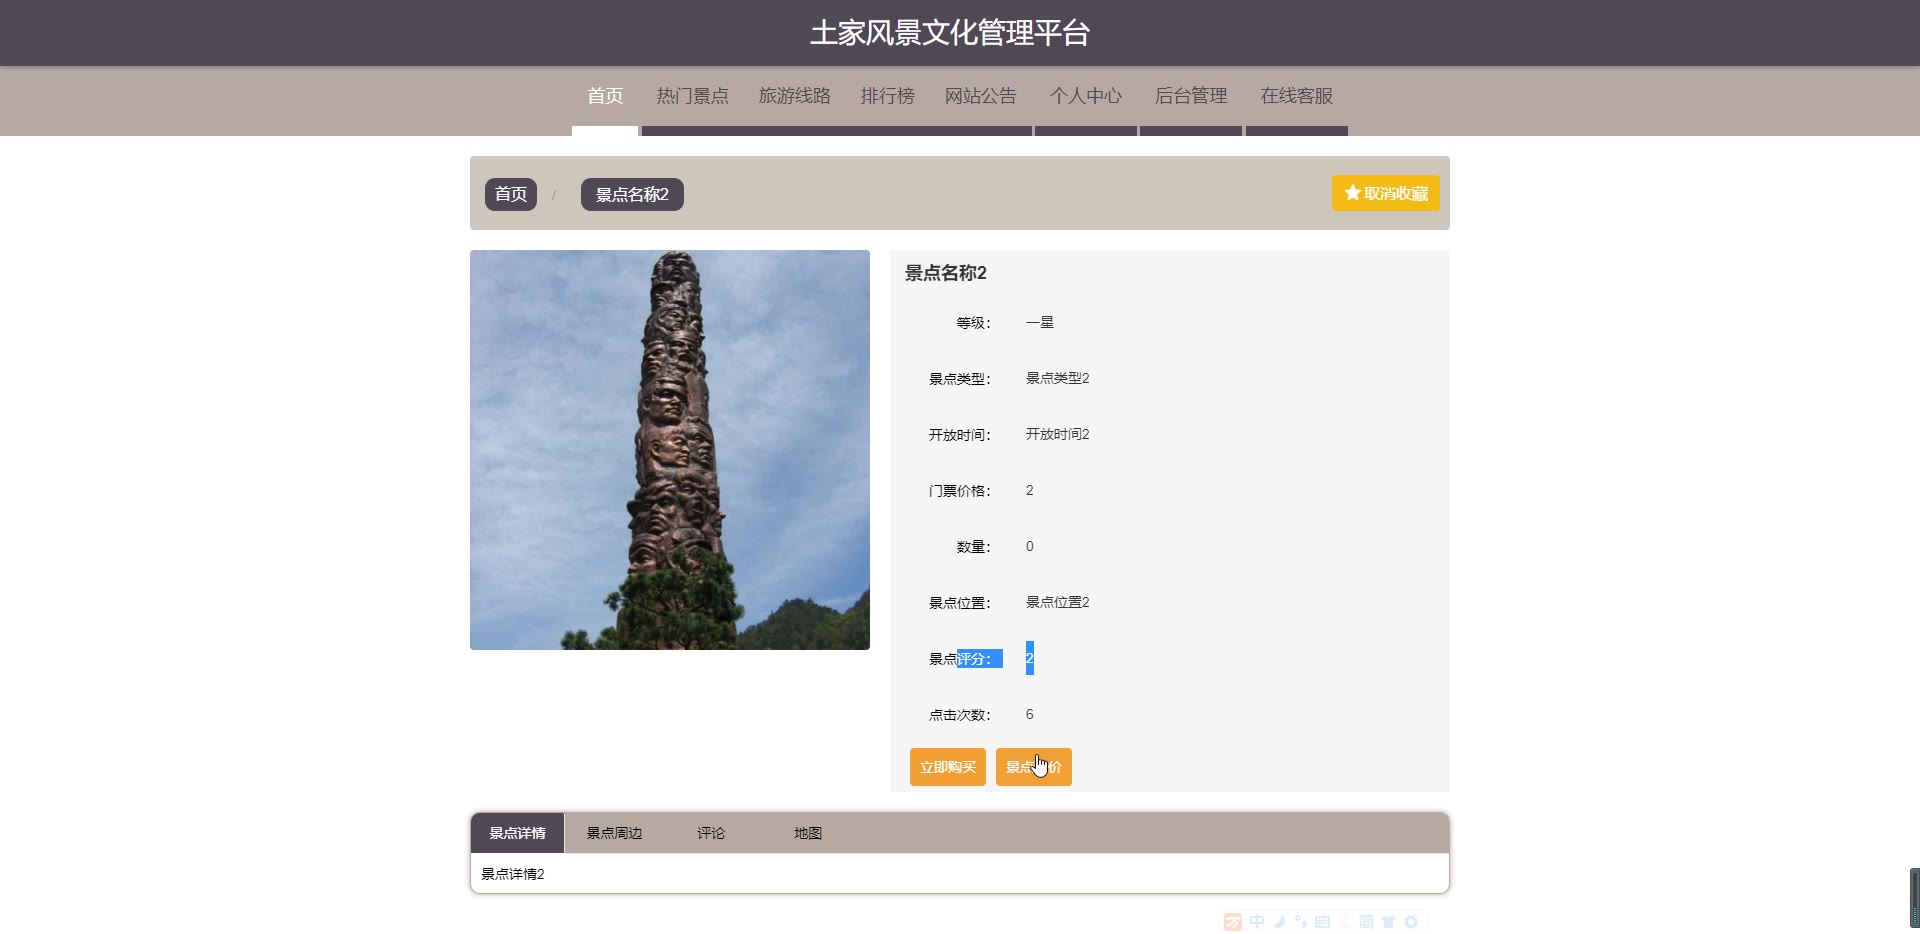Switch to the 景点详情 tab
The height and width of the screenshot is (934, 1920).
pos(517,833)
